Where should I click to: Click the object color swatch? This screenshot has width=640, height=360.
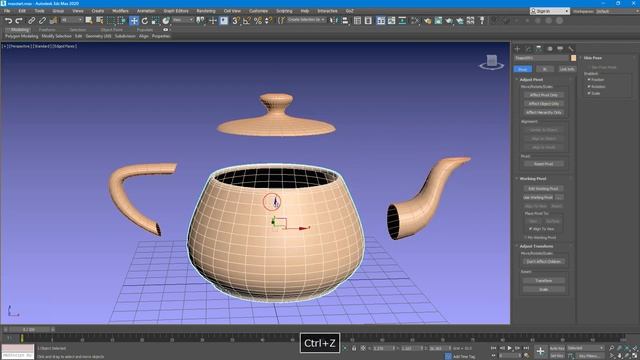click(x=573, y=58)
